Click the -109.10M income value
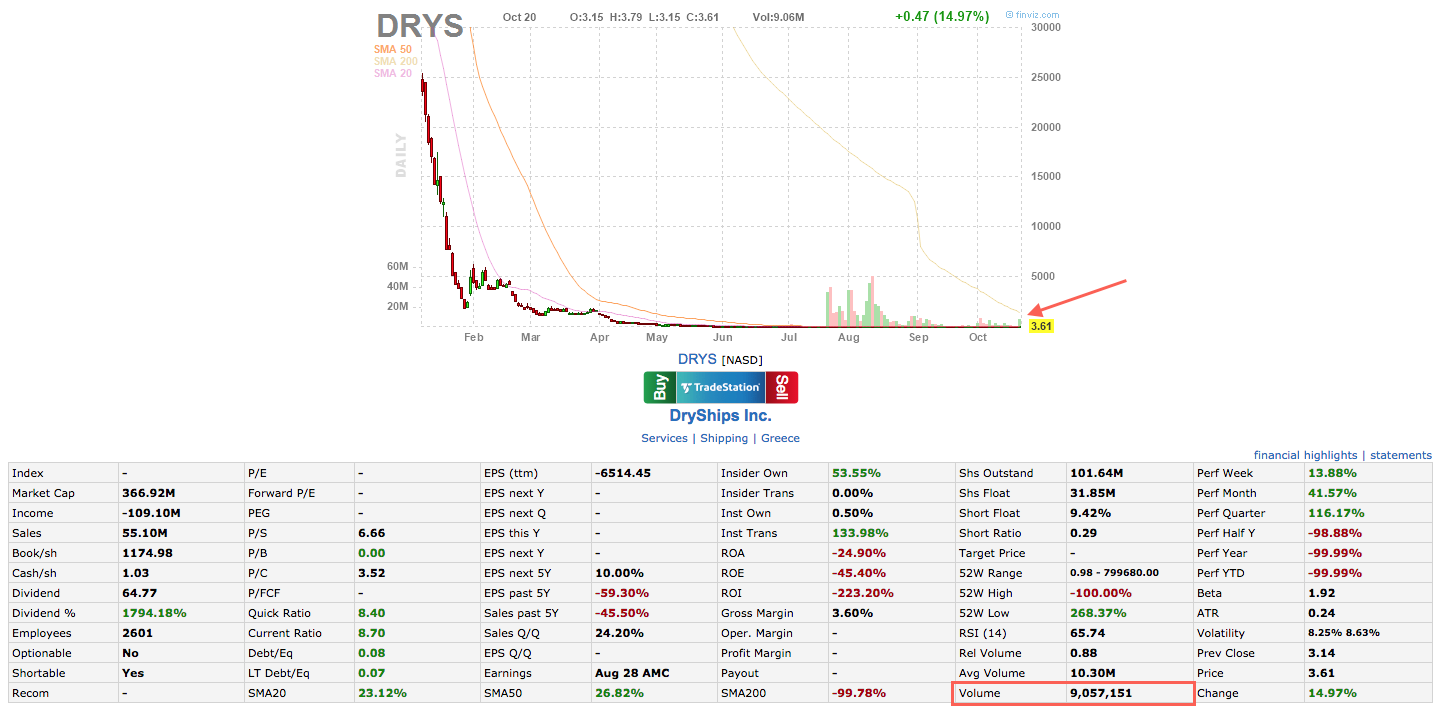 click(149, 513)
